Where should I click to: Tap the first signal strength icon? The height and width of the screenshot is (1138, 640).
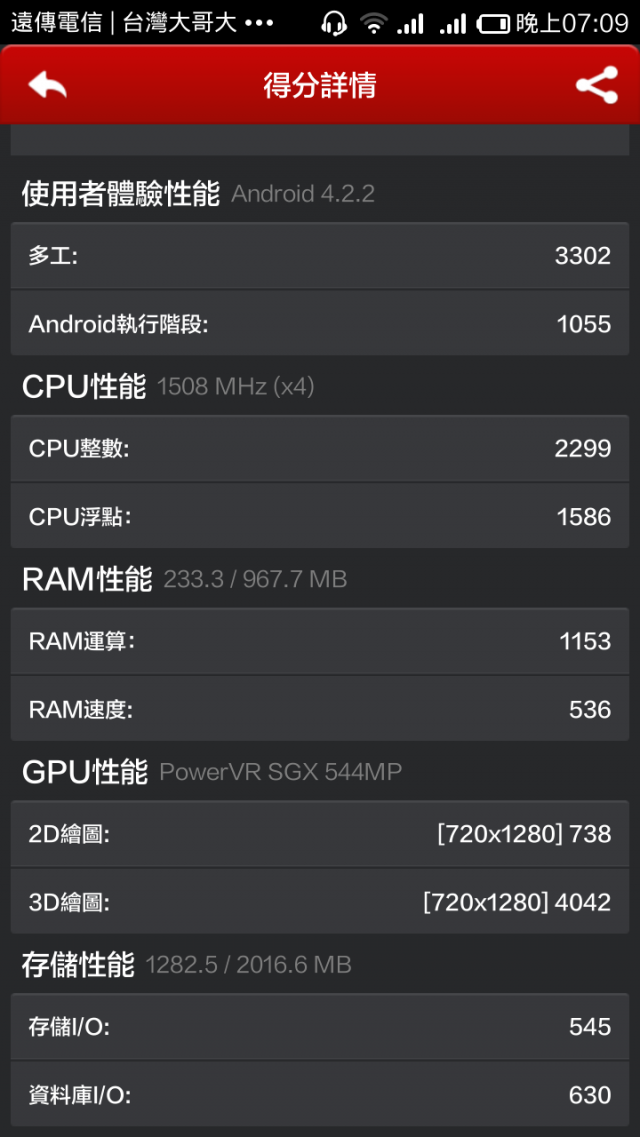coord(410,24)
